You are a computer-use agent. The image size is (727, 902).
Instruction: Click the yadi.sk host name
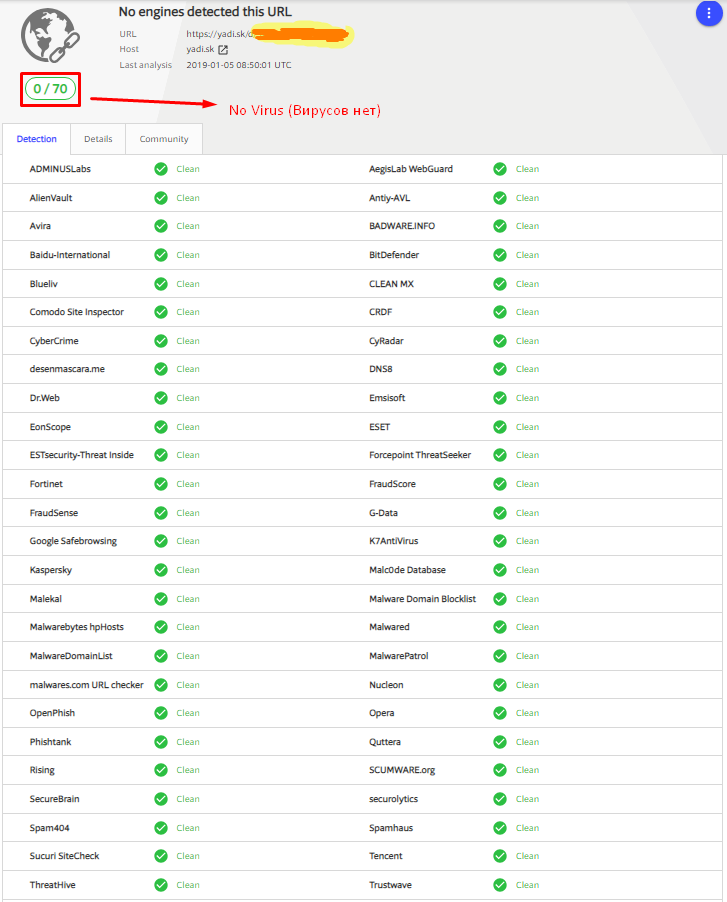tap(200, 49)
